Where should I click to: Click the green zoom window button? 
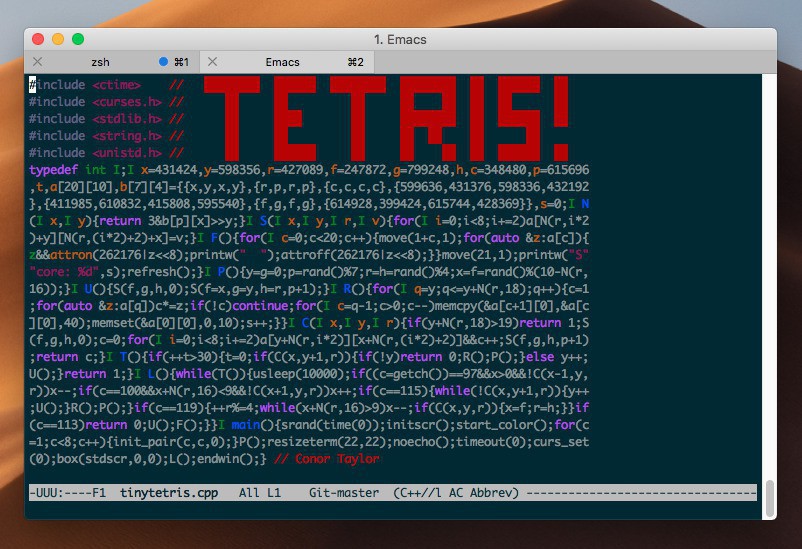point(78,39)
